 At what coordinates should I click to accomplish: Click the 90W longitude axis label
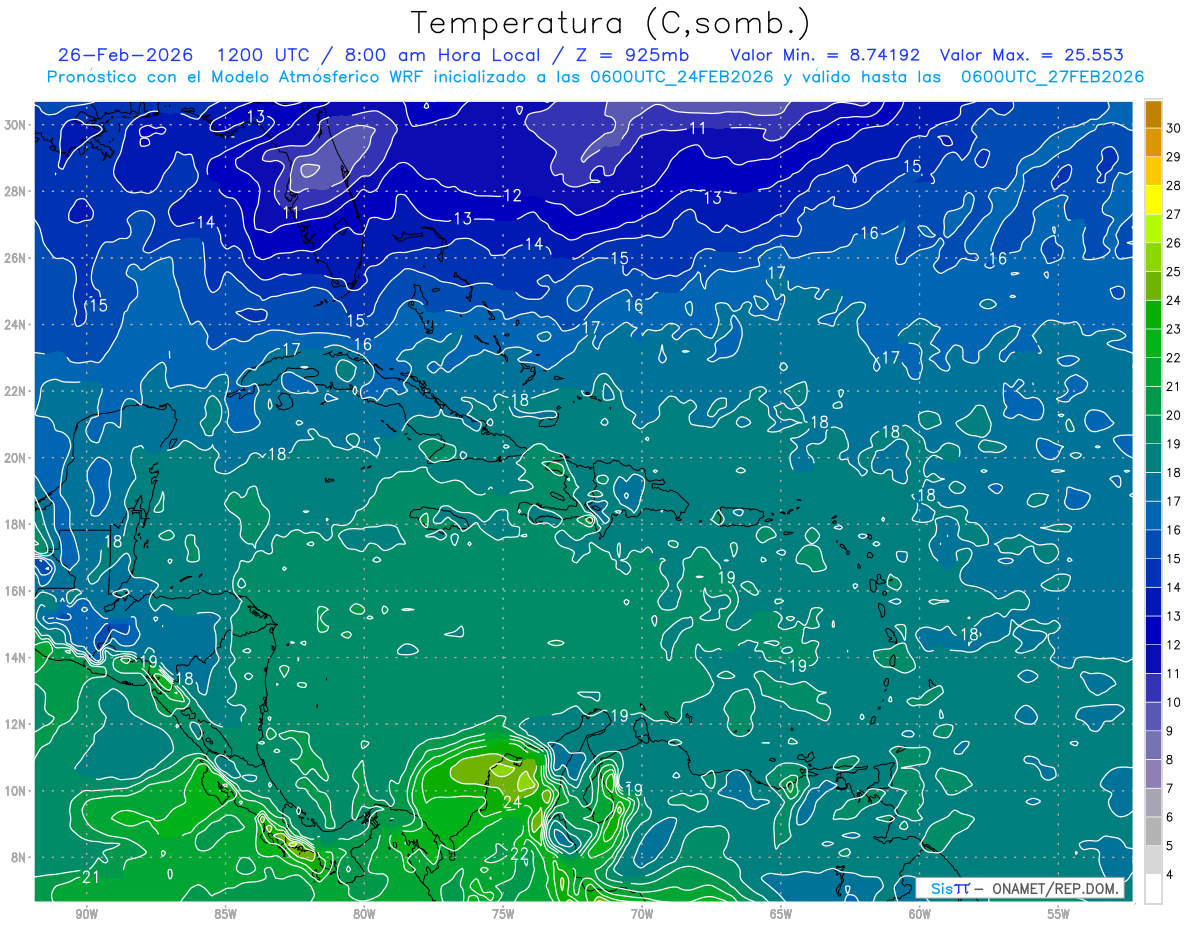pos(86,914)
